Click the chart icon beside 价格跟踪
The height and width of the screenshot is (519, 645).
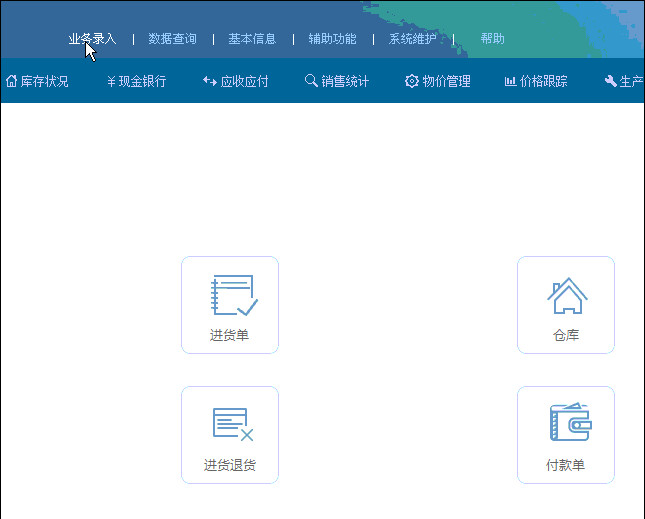(510, 81)
